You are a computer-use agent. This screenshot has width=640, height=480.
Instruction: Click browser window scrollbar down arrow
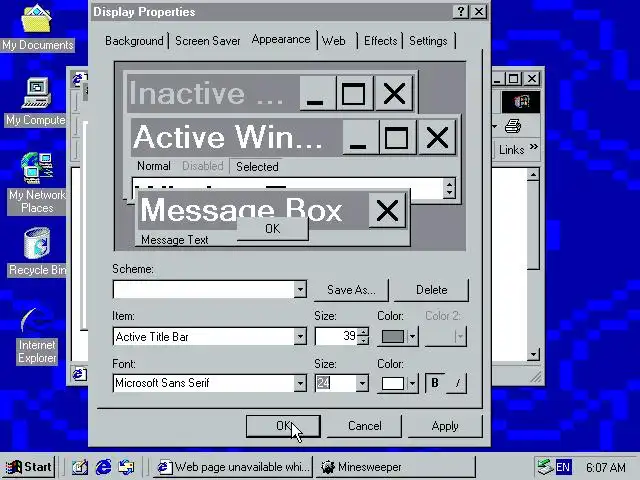pos(533,354)
